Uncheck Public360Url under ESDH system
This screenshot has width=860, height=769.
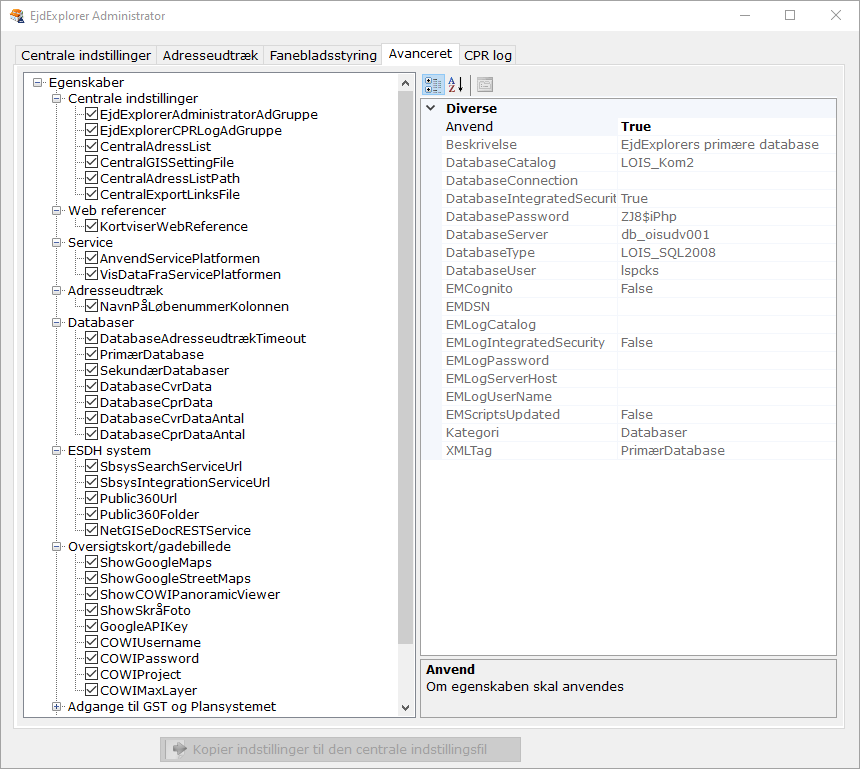(x=91, y=498)
